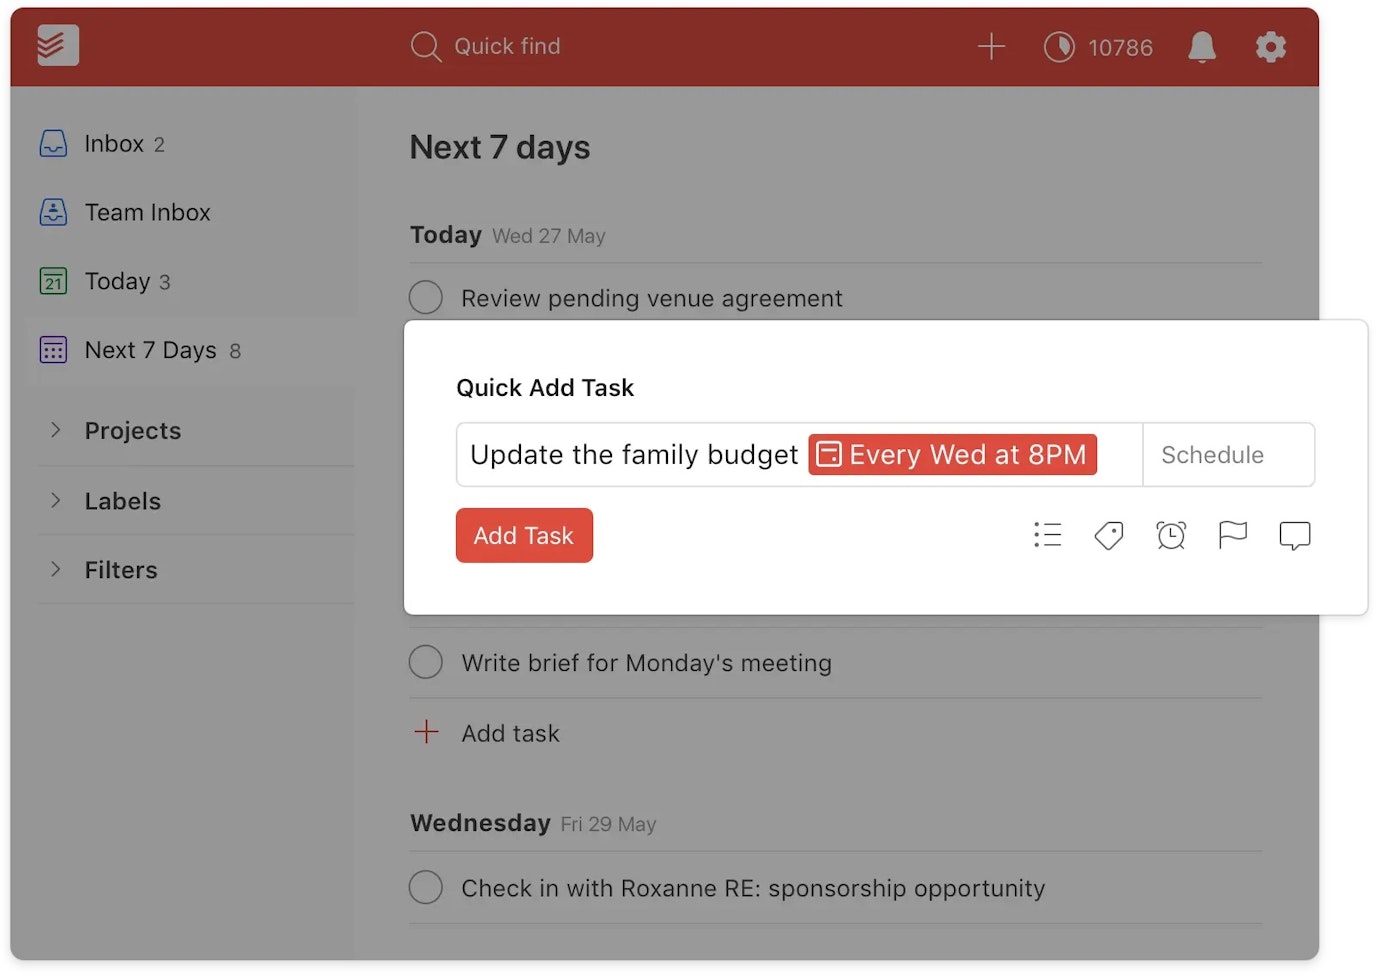This screenshot has height=974, width=1376.
Task: Open settings gear menu
Action: point(1270,47)
